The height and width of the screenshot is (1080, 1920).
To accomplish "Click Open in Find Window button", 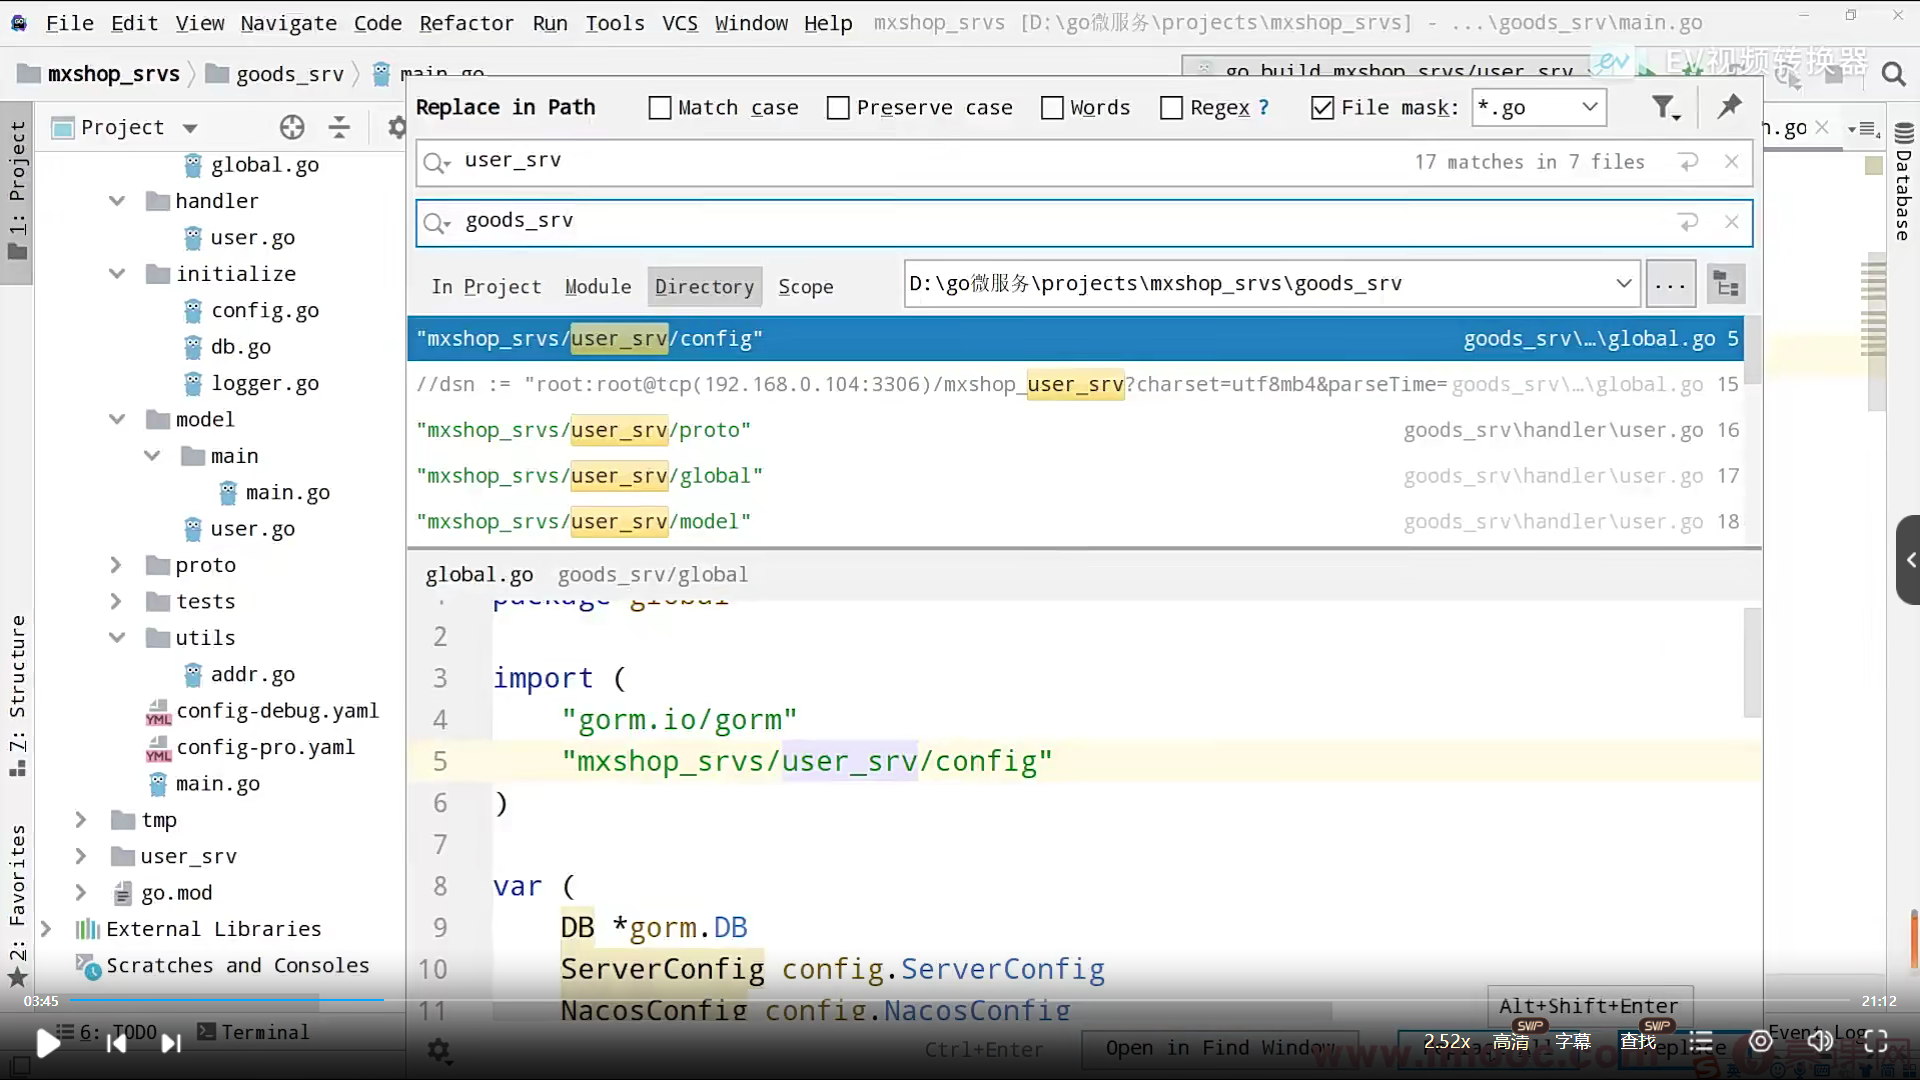I will pyautogui.click(x=1219, y=1048).
